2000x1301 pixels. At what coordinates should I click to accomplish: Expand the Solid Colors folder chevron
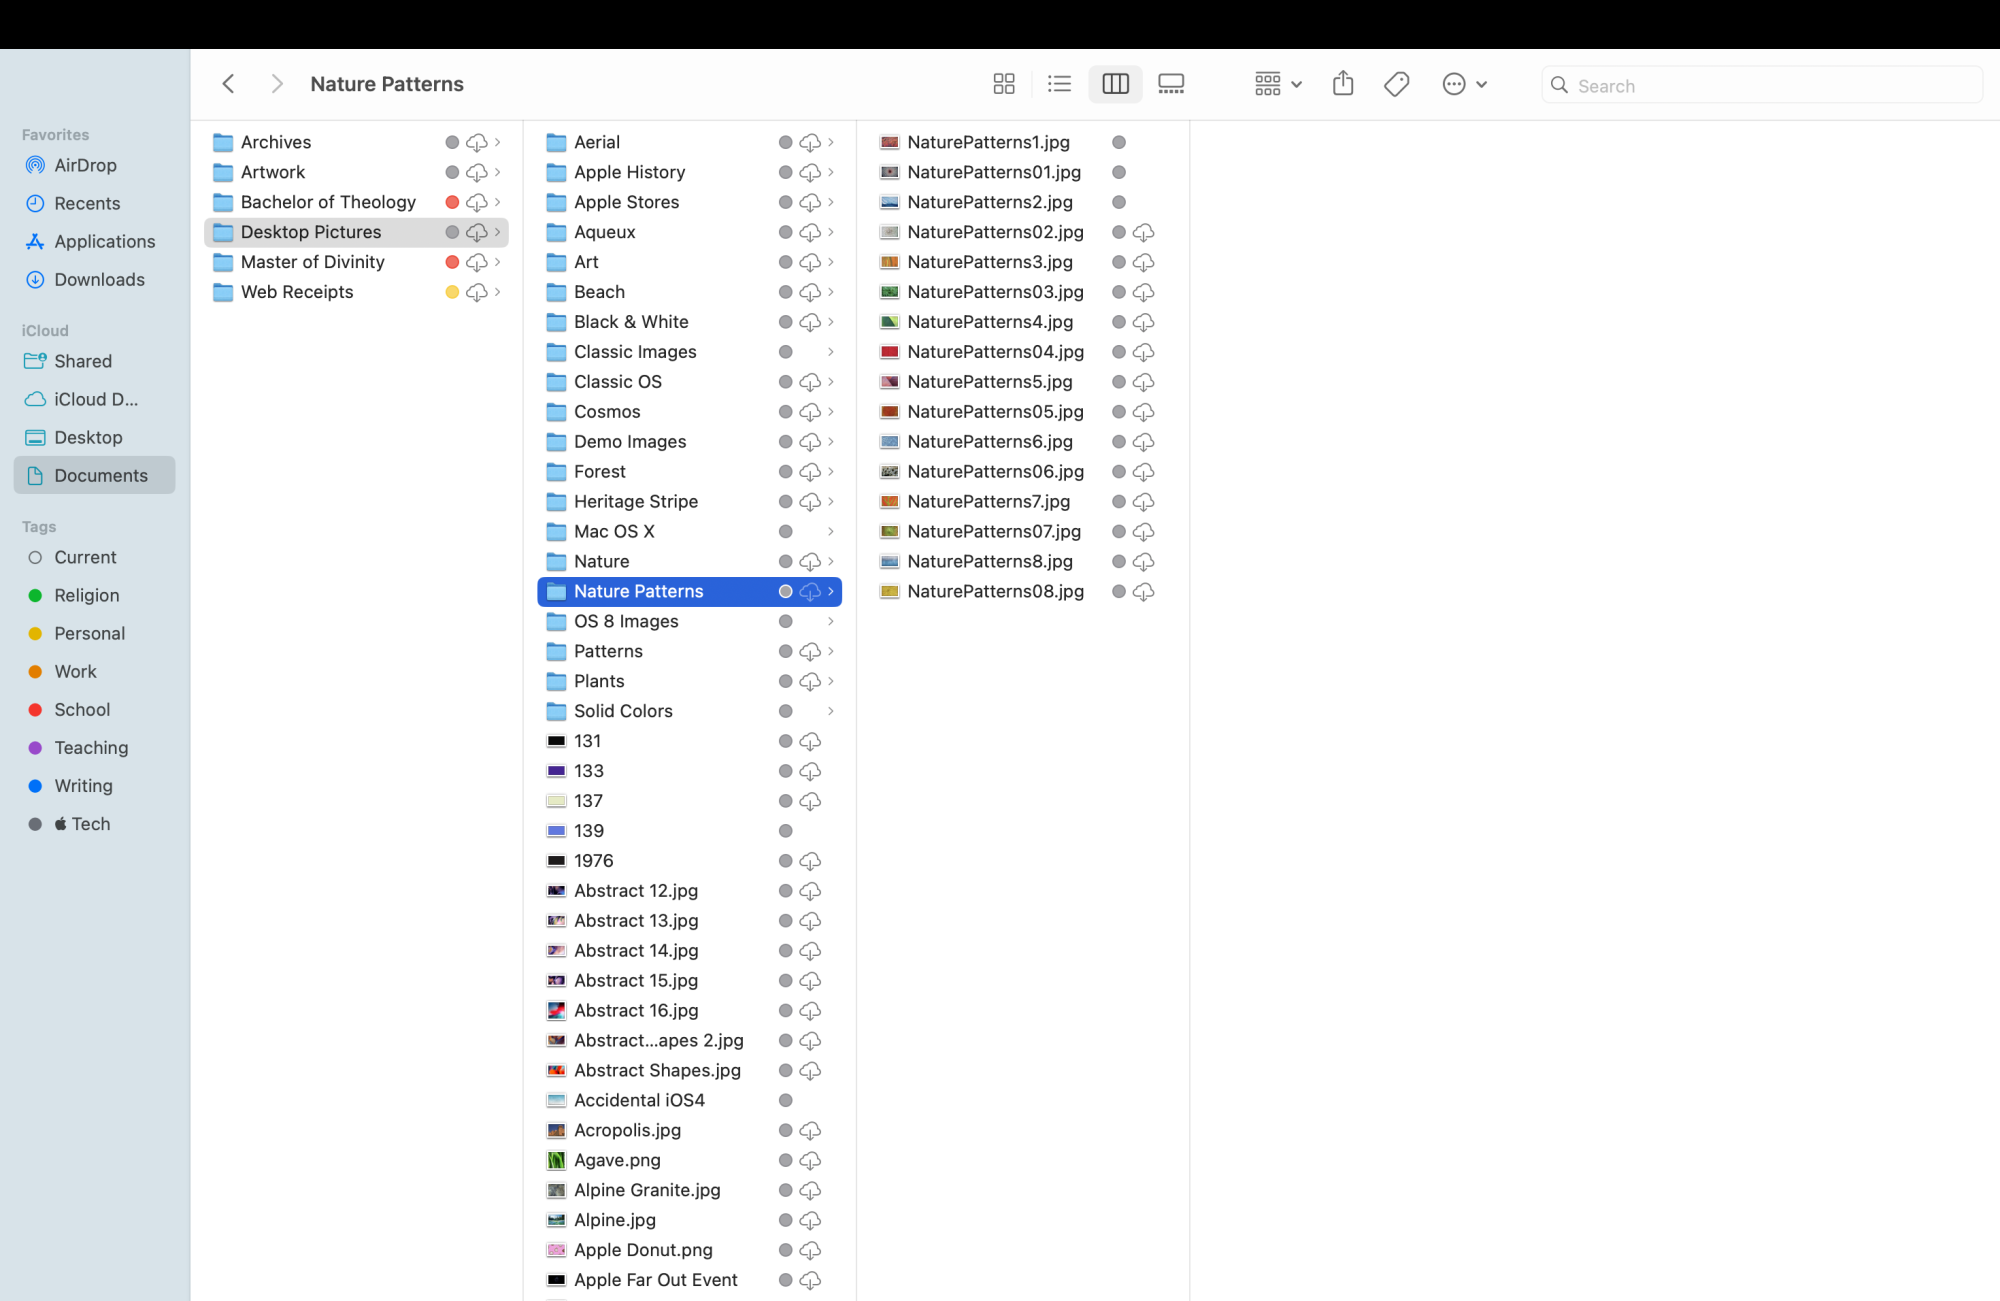pyautogui.click(x=831, y=711)
